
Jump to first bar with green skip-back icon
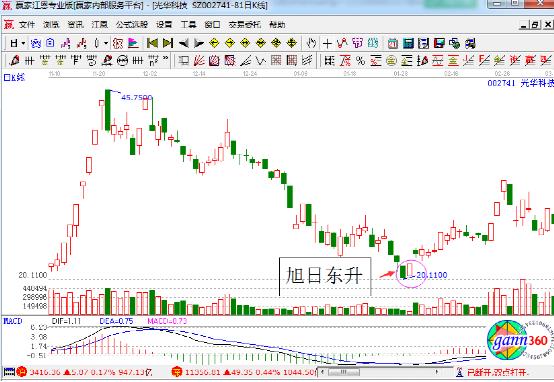(x=152, y=43)
